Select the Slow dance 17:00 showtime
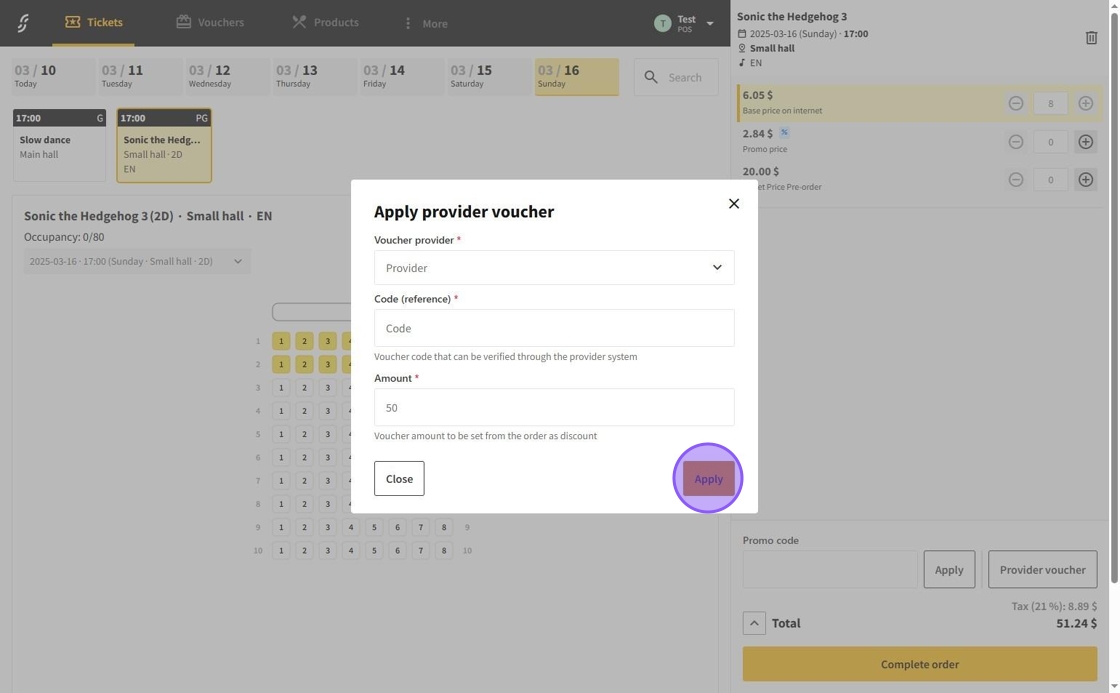This screenshot has width=1120, height=693. pos(59,146)
